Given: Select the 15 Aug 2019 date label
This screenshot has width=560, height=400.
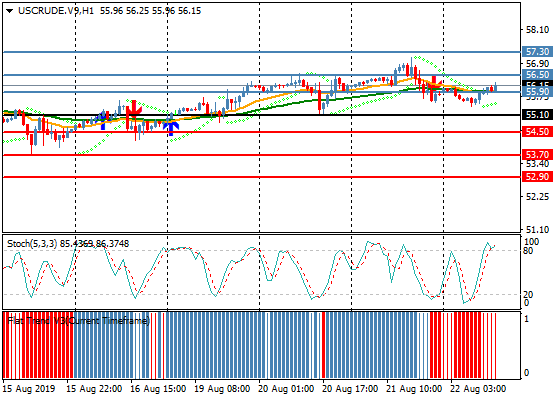Looking at the screenshot, I should [x=29, y=389].
